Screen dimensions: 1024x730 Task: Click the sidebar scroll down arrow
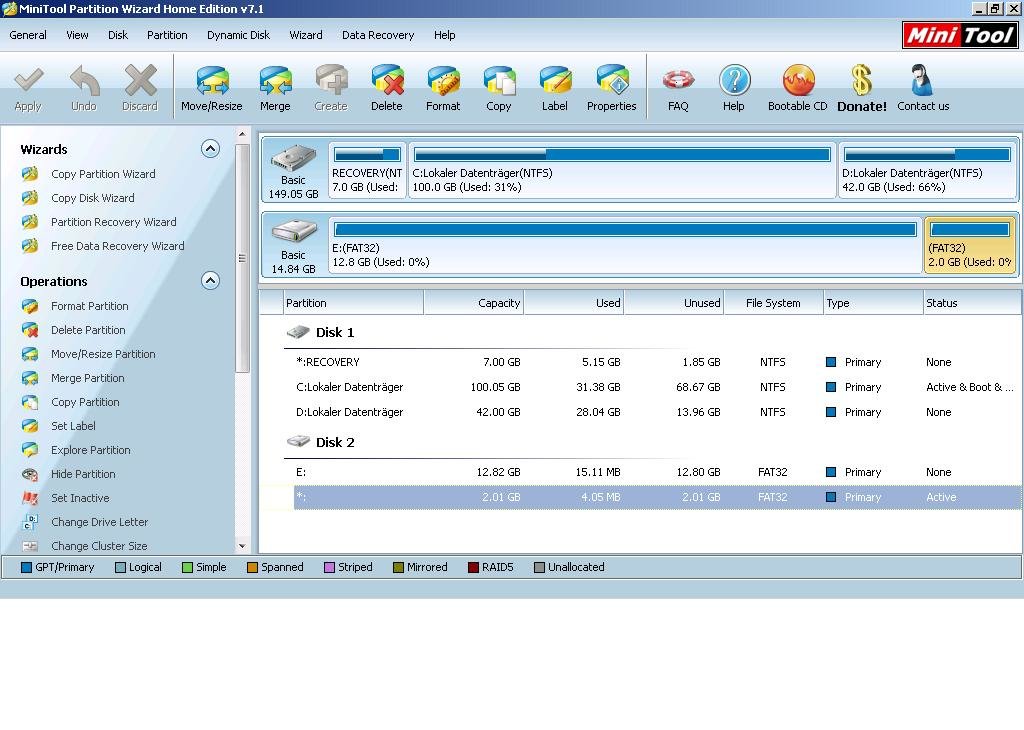[242, 546]
